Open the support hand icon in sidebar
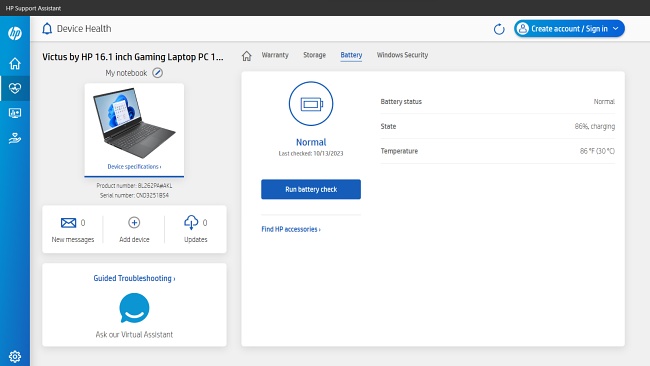Image resolution: width=650 pixels, height=366 pixels. click(x=15, y=138)
